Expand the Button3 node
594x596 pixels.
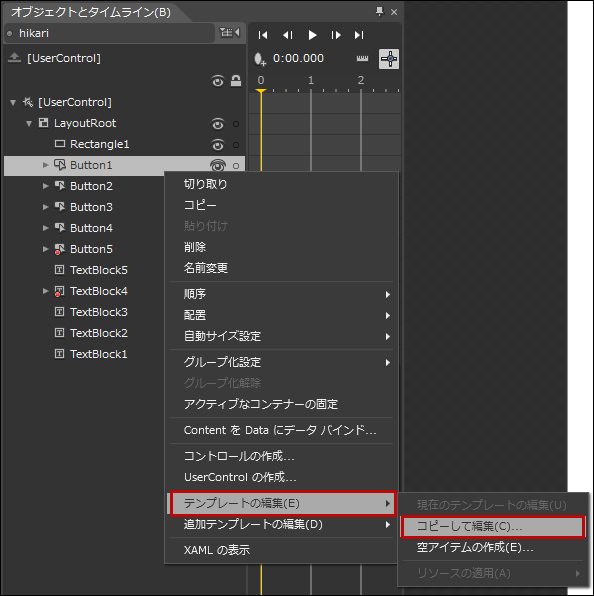[46, 207]
